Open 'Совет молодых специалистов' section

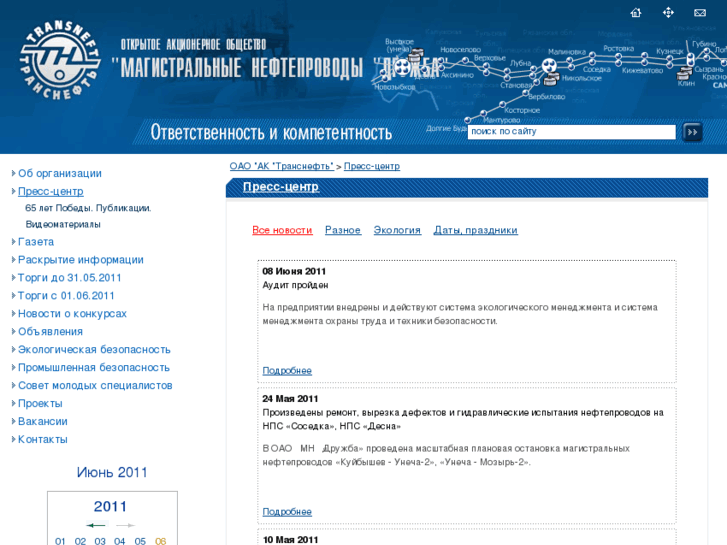tap(95, 386)
